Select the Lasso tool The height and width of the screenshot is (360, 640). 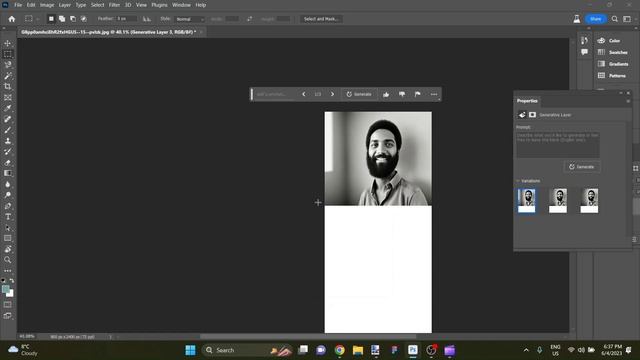pos(8,65)
